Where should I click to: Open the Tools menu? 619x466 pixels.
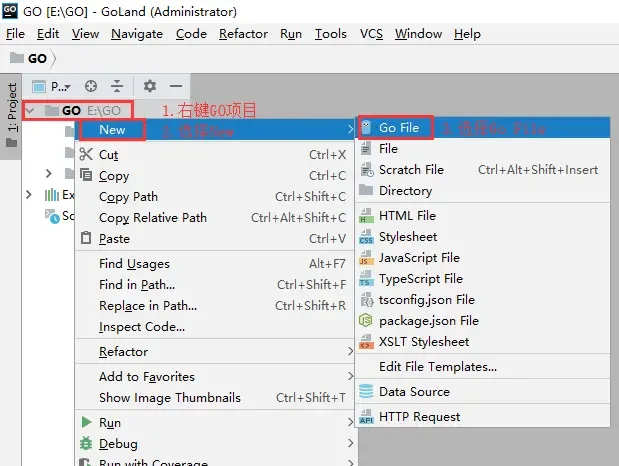tap(331, 34)
